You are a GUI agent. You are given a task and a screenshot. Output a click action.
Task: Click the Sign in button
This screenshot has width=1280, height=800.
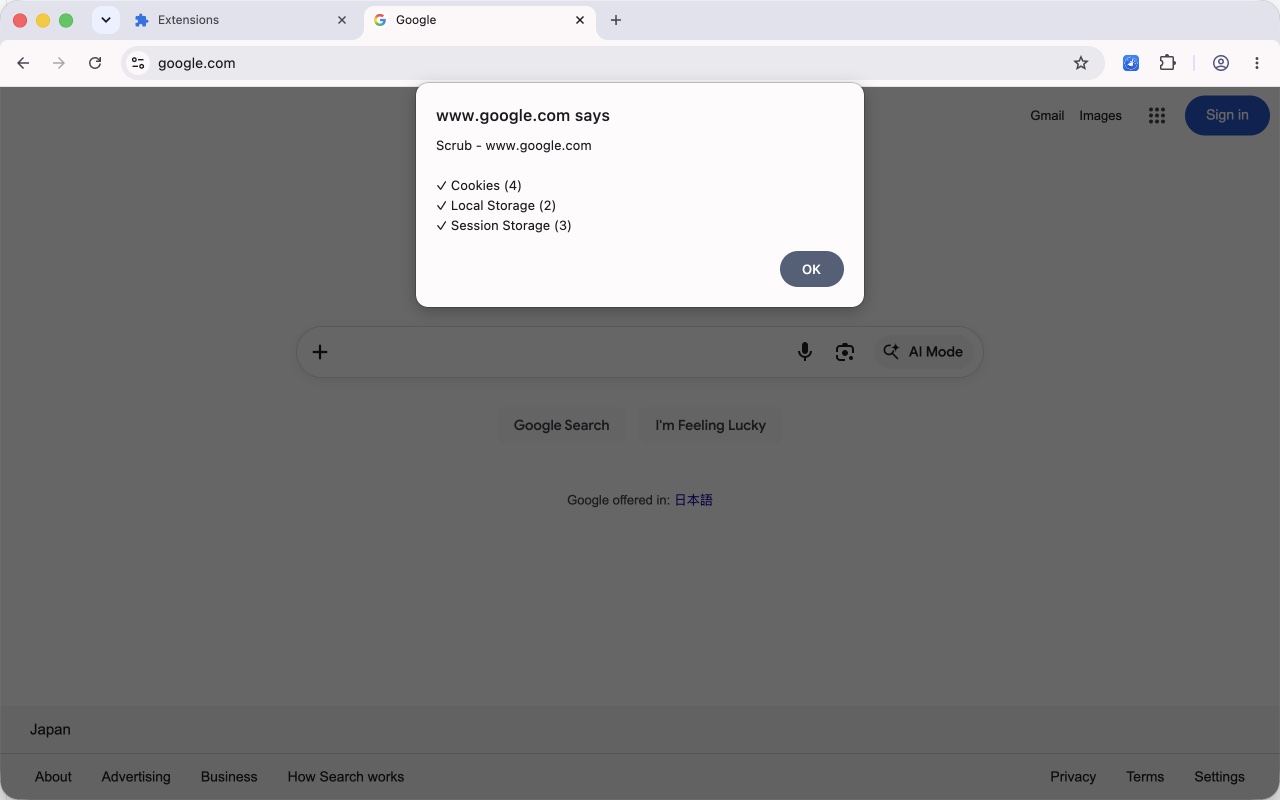click(1227, 116)
